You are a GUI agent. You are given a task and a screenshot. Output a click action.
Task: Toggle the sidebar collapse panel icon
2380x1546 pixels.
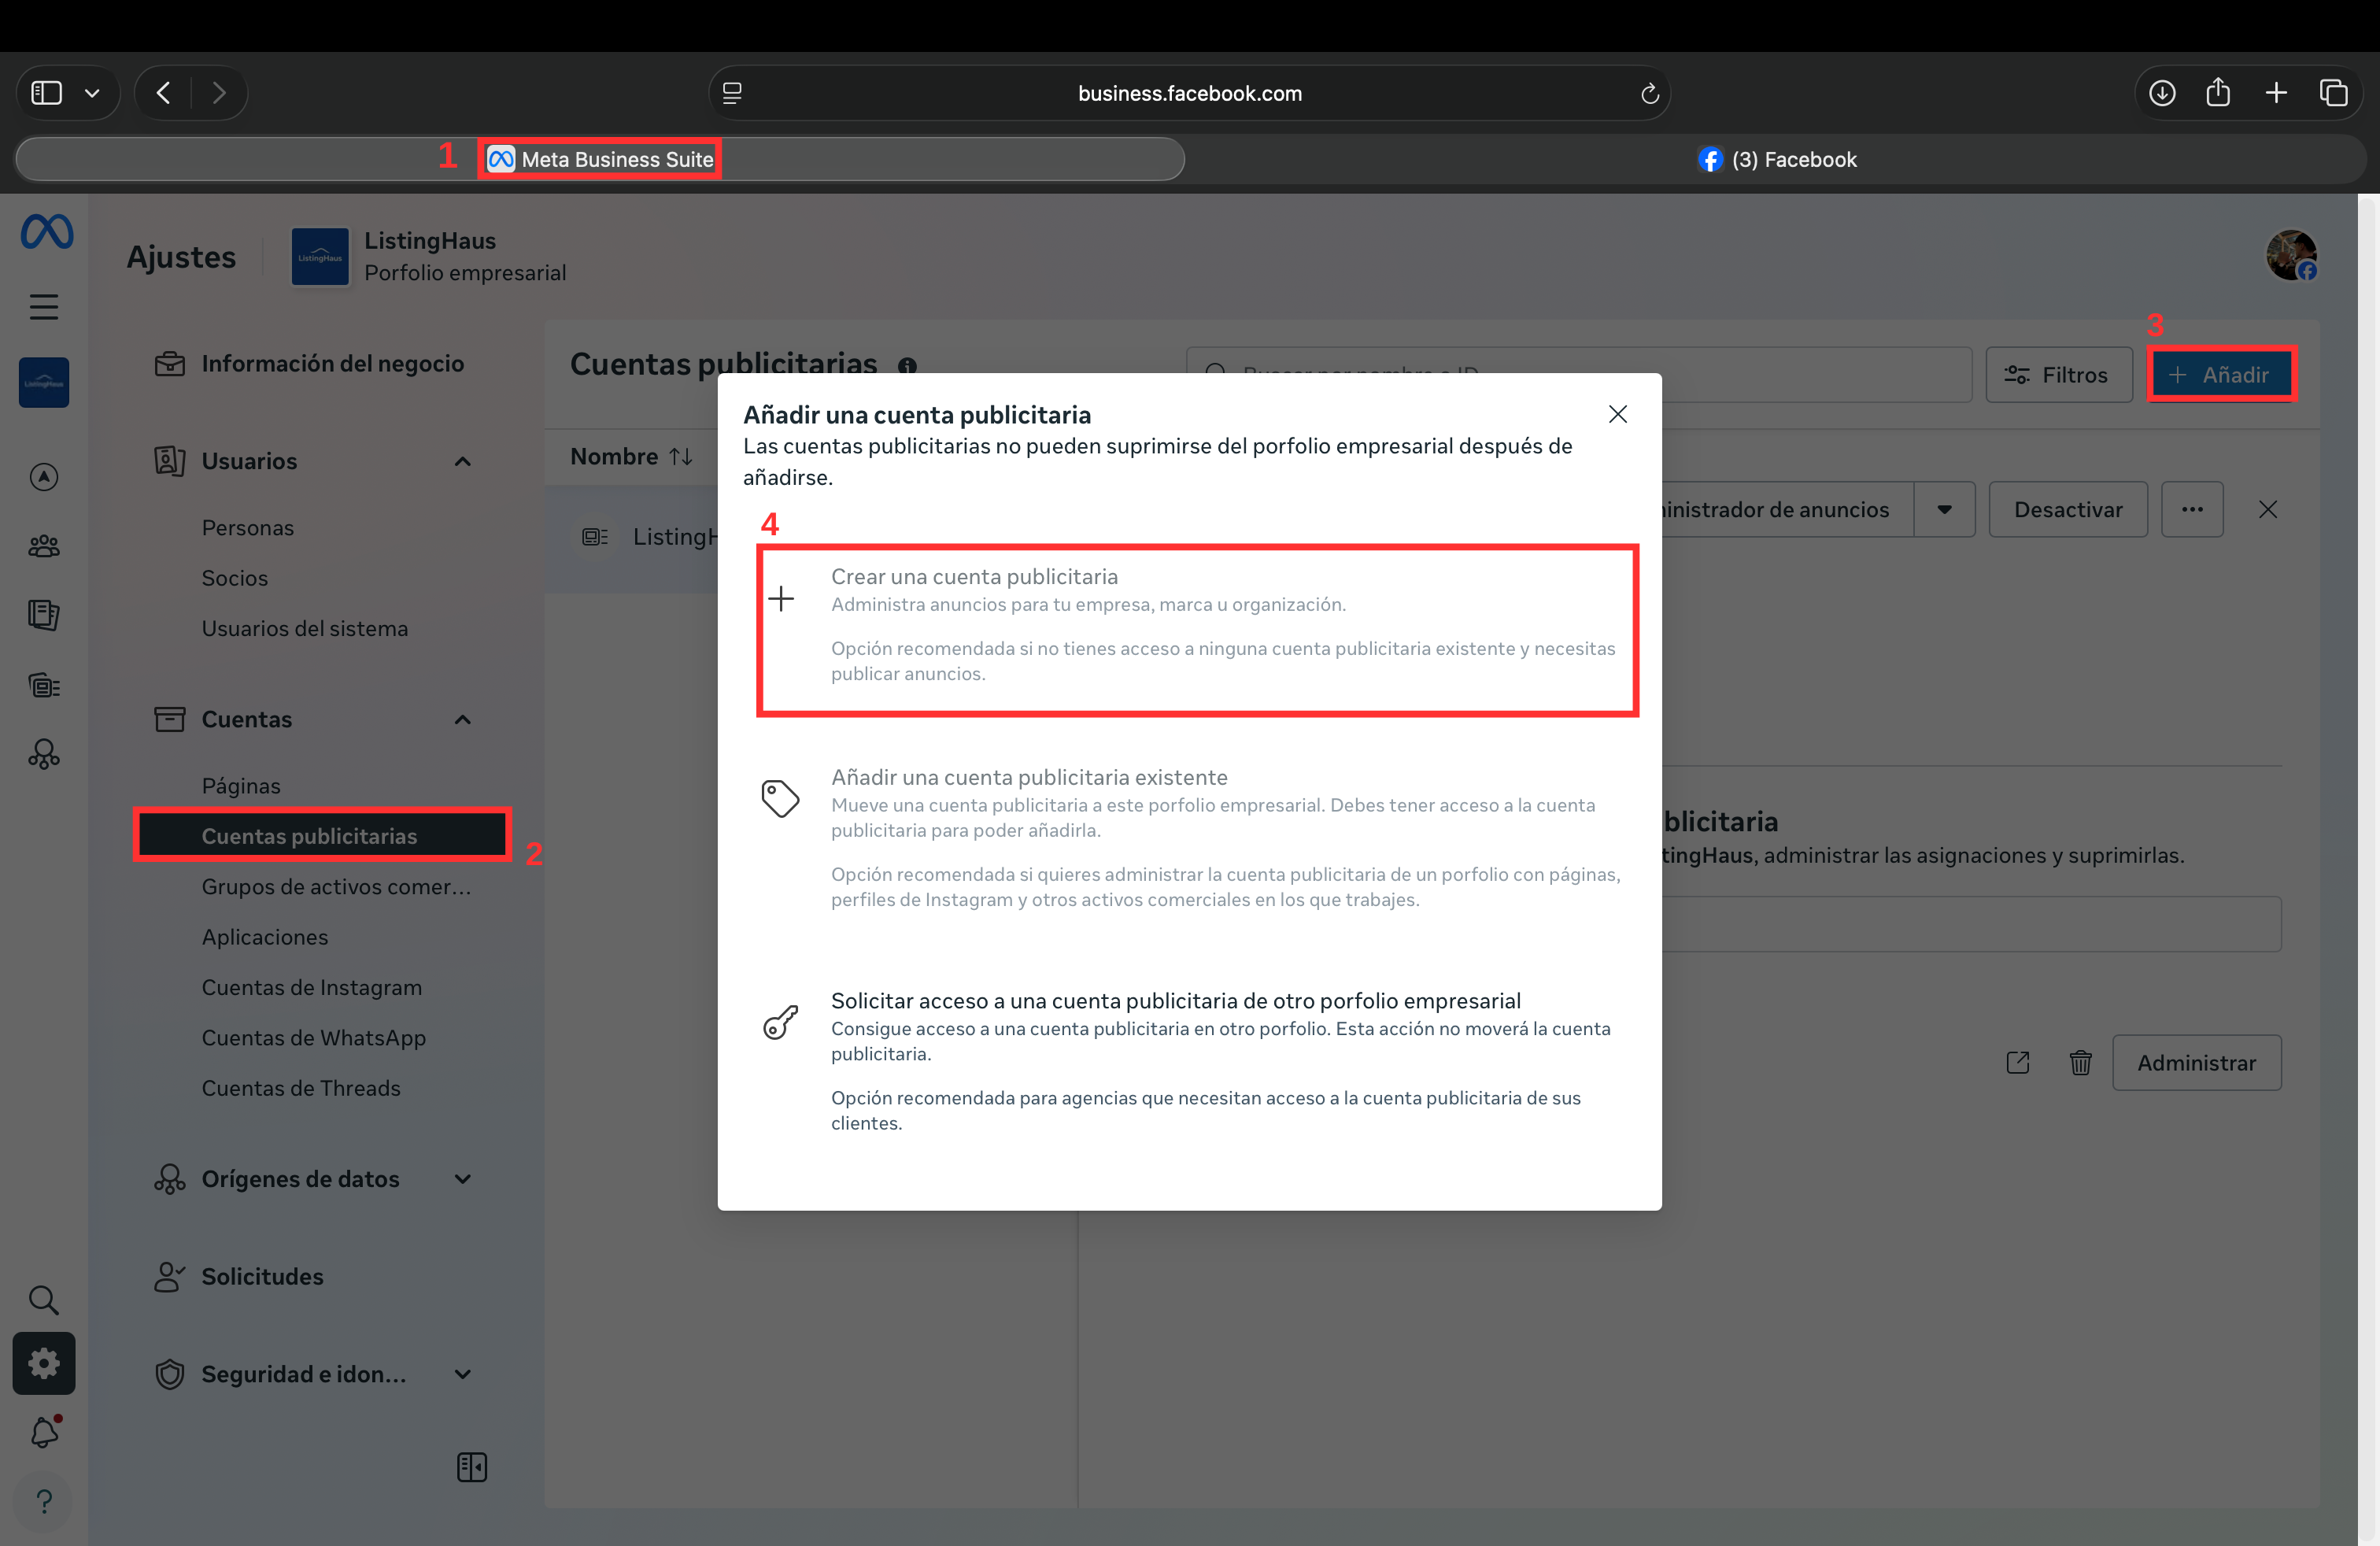472,1467
